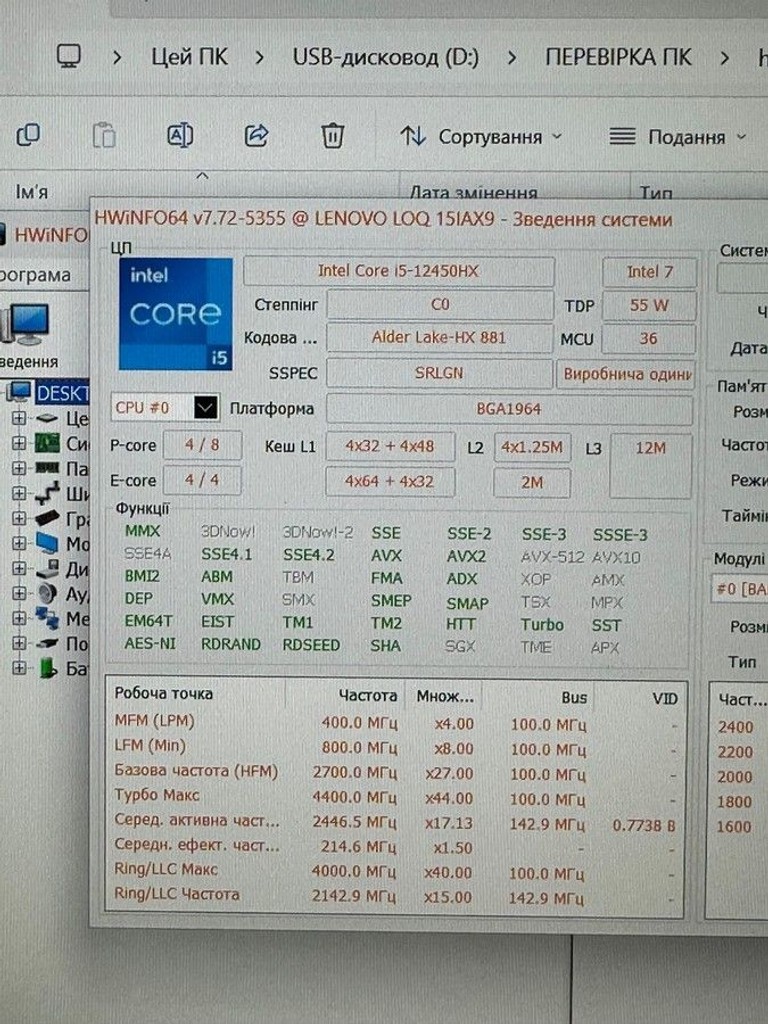Expand the memory tree node
Viewport: 768px width, 1024px height.
(x=19, y=468)
